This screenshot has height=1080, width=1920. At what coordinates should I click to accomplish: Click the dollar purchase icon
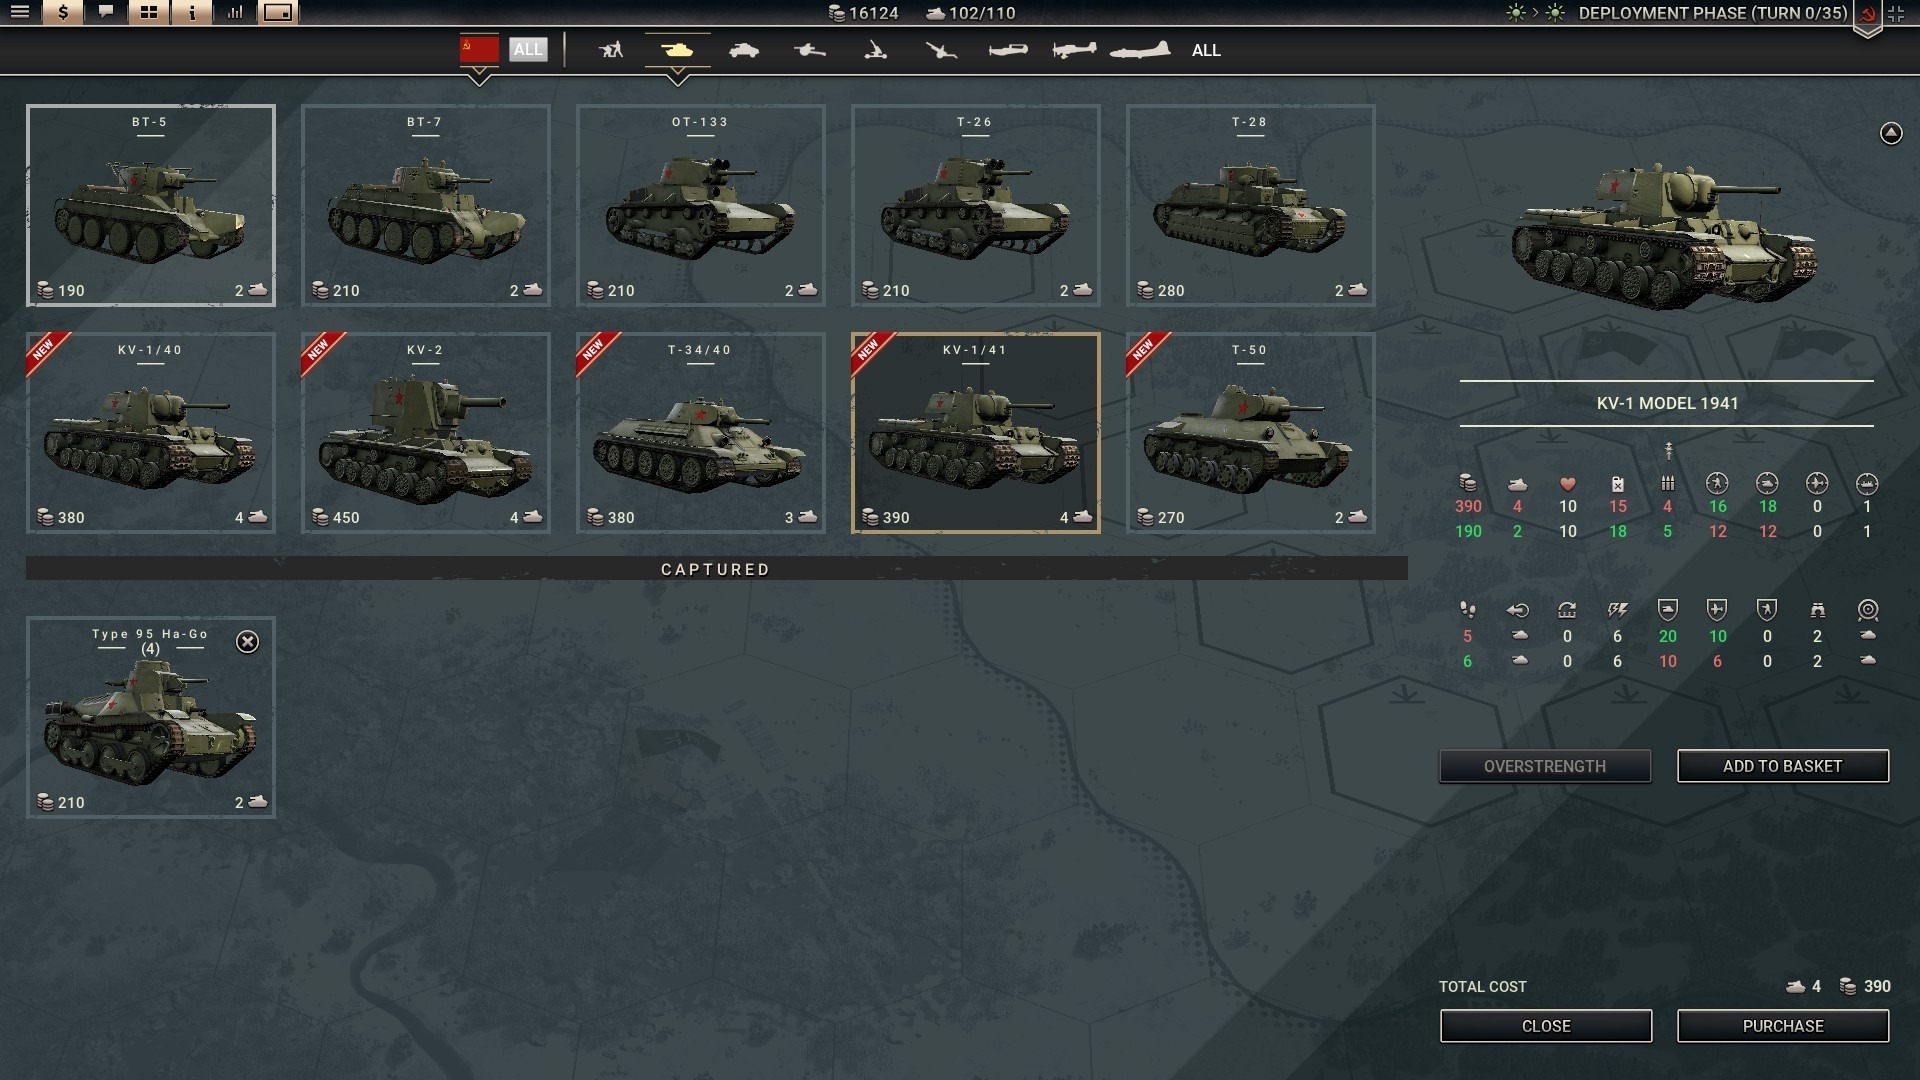point(63,13)
